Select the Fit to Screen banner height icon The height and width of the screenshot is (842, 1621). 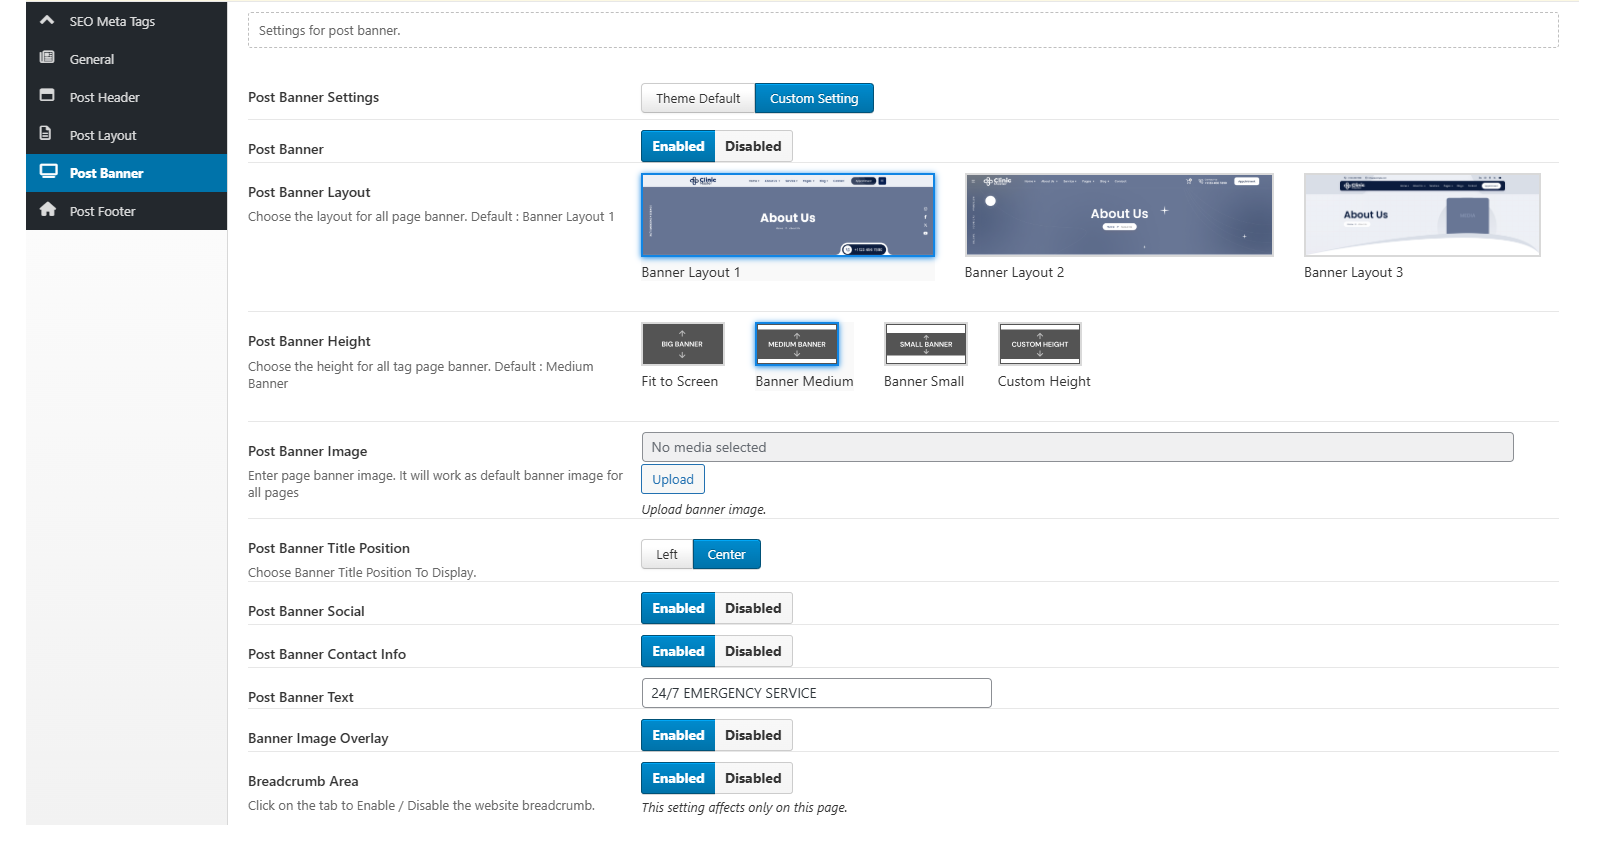(682, 344)
